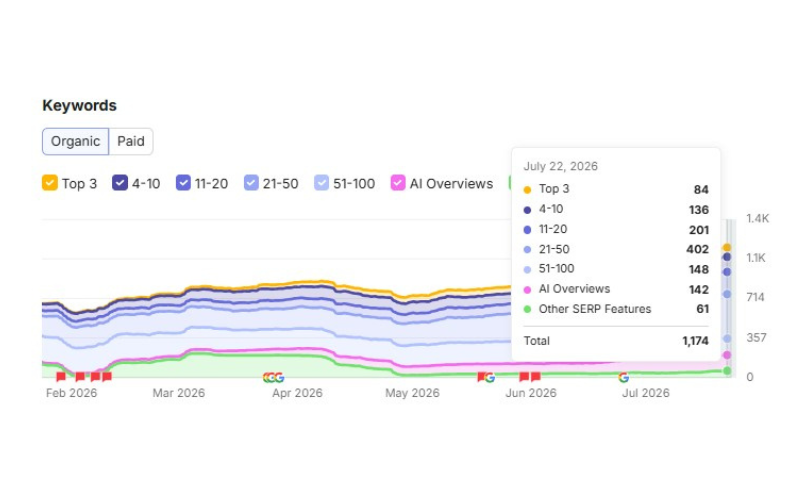Image resolution: width=800 pixels, height=500 pixels.
Task: Click 51-100 value 148 in tooltip
Action: 698,269
